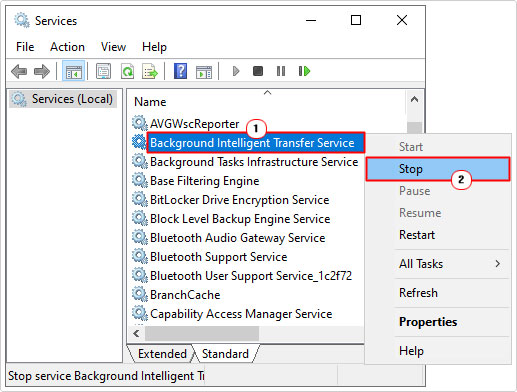
Task: Switch to the Extended tab
Action: pos(162,354)
